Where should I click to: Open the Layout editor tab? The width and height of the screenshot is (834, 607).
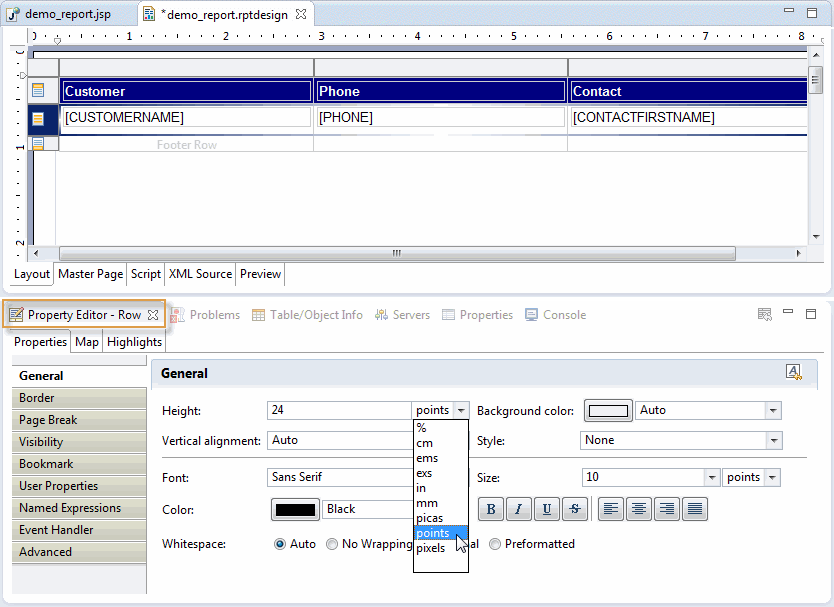coord(32,274)
